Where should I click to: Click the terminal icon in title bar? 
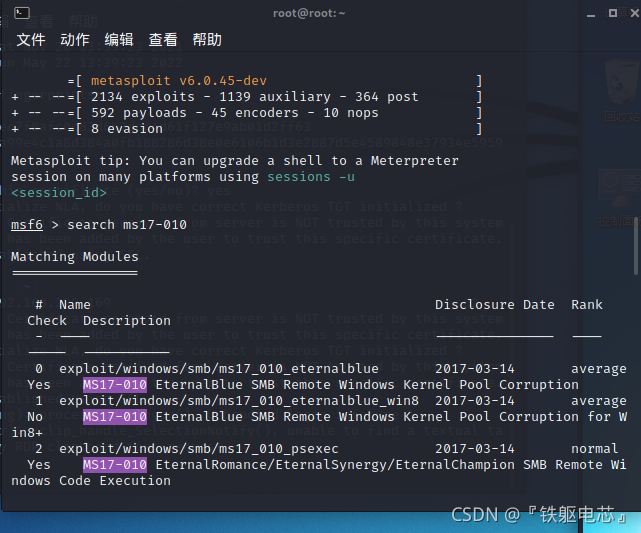coord(22,13)
